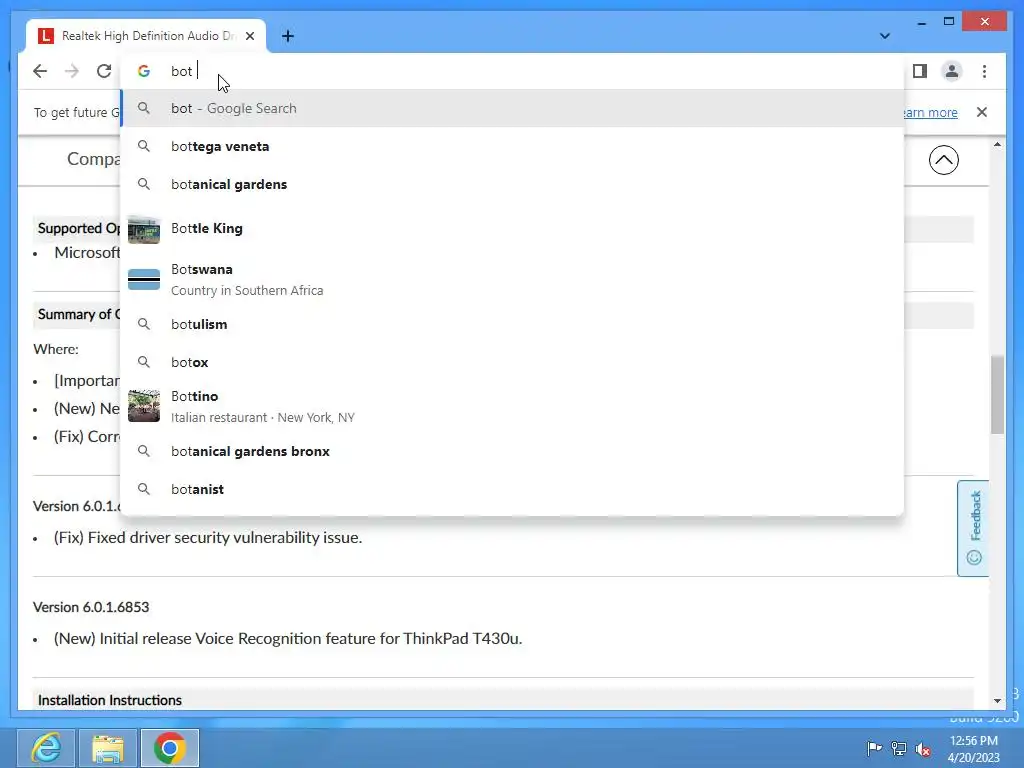Click 'Installation Instructions' heading
This screenshot has height=768, width=1024.
tap(110, 700)
